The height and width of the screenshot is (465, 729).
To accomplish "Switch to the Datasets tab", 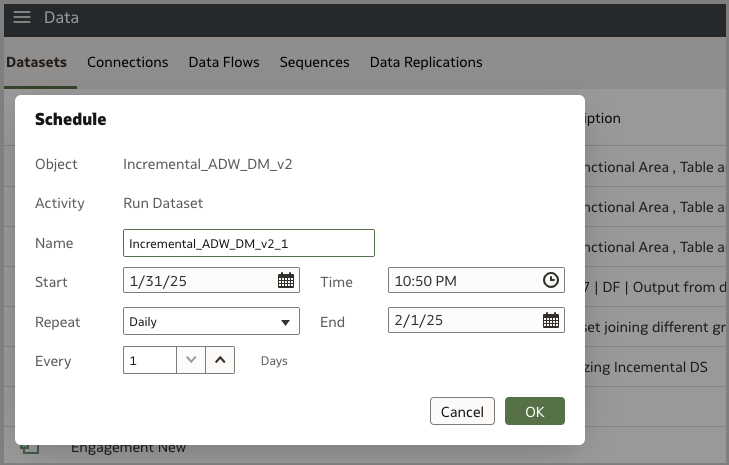I will (x=36, y=62).
